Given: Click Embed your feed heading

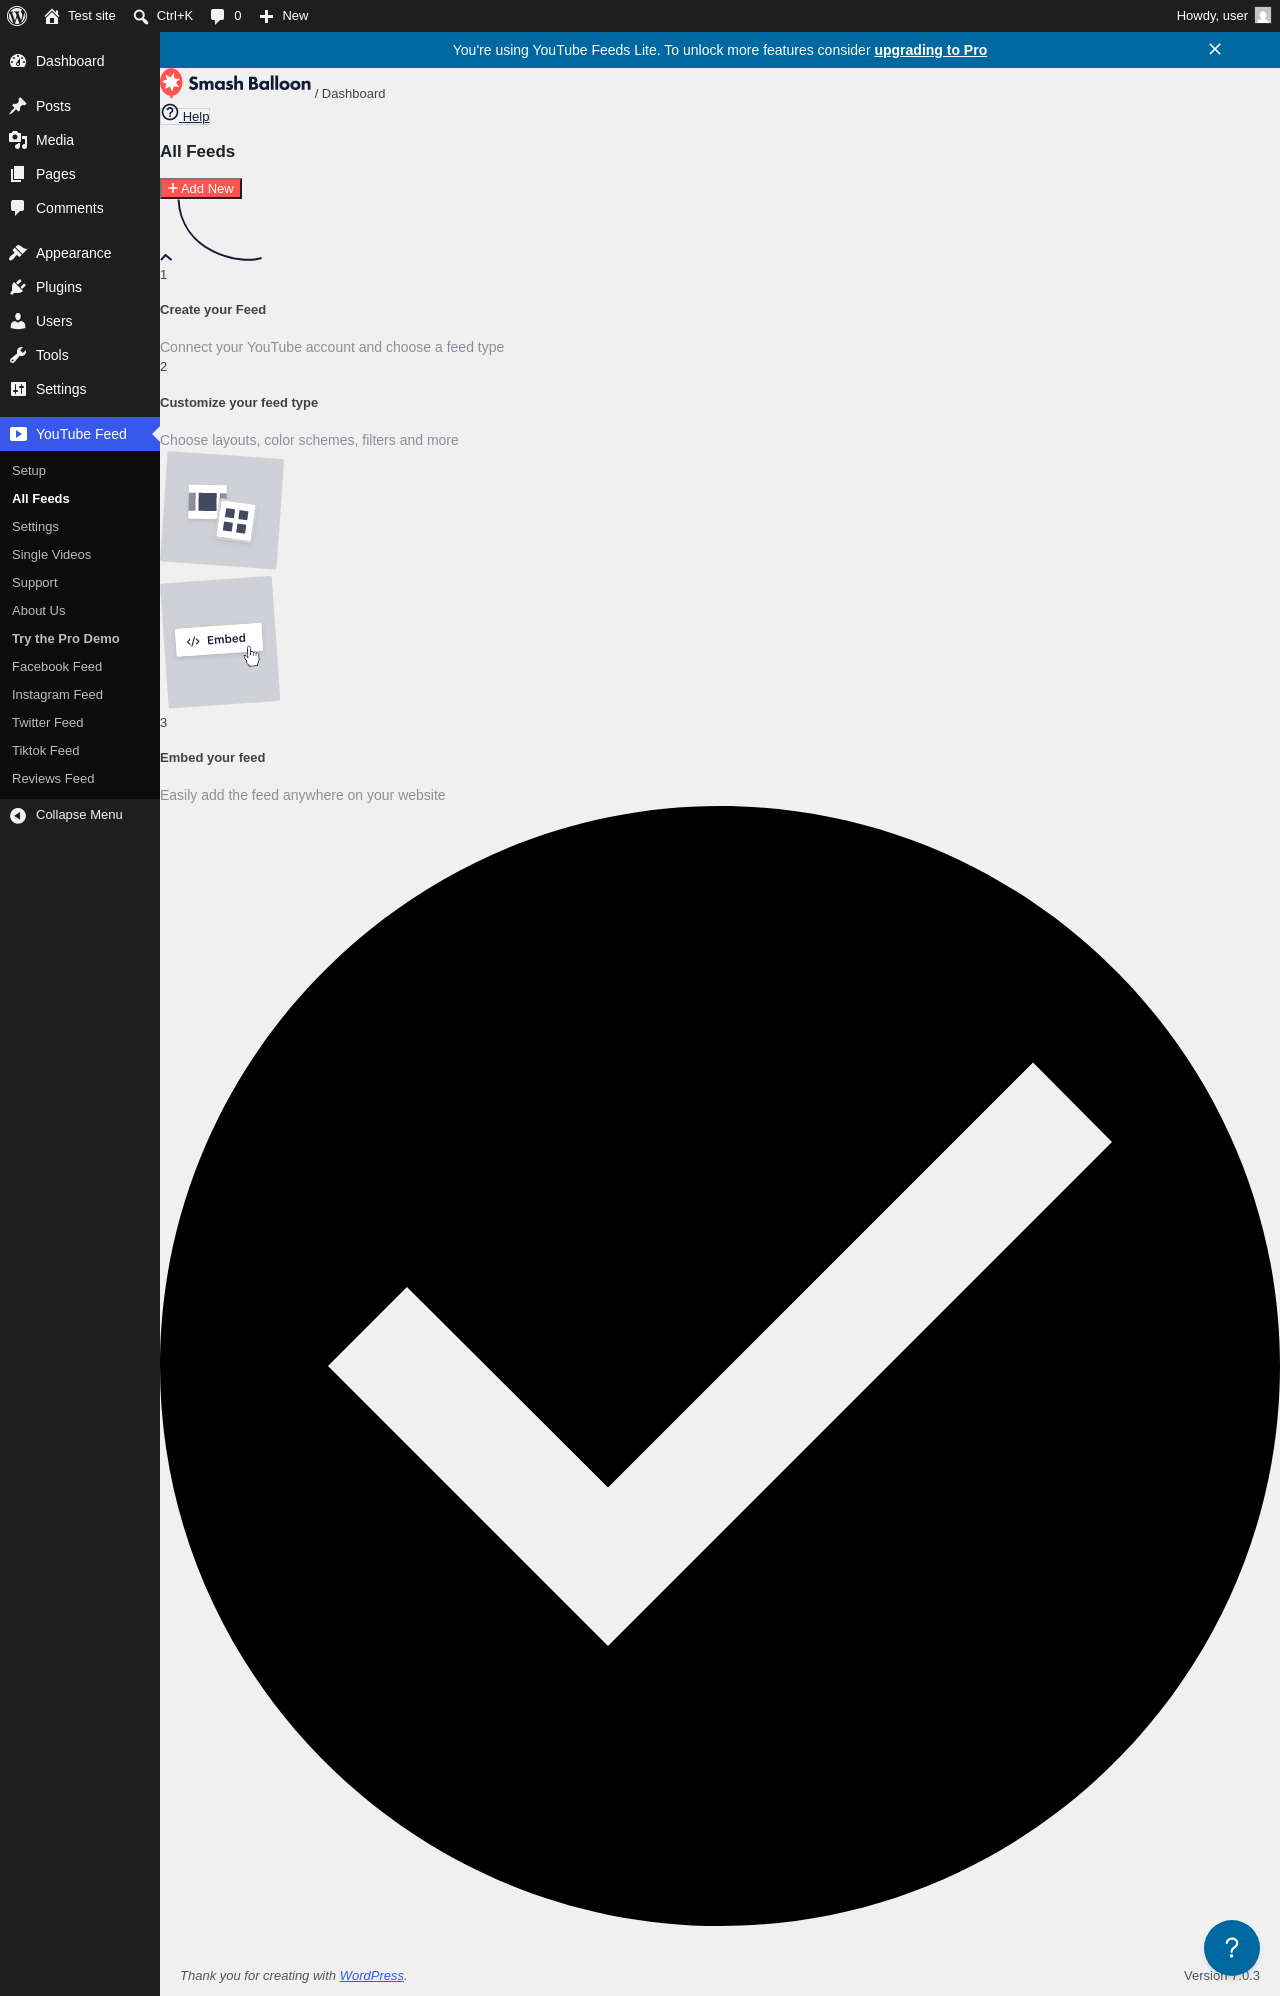Looking at the screenshot, I should (213, 758).
